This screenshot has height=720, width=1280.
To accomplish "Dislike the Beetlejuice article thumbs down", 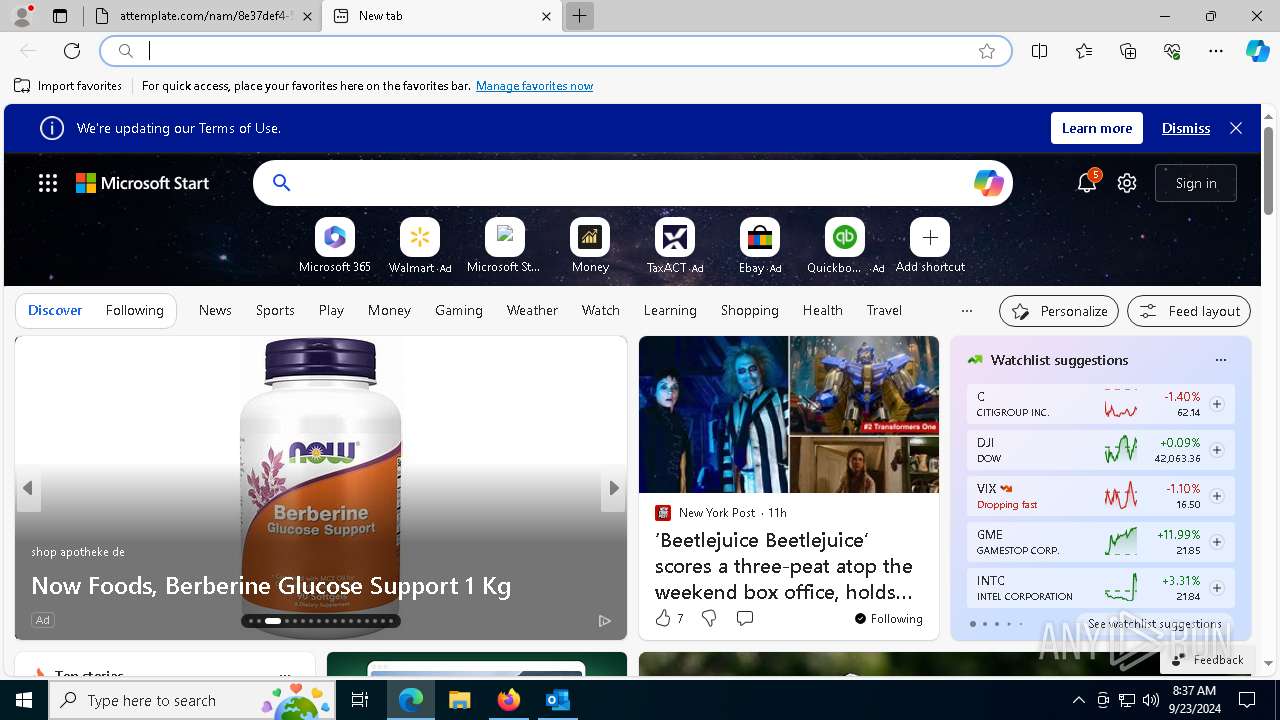I will pyautogui.click(x=709, y=619).
